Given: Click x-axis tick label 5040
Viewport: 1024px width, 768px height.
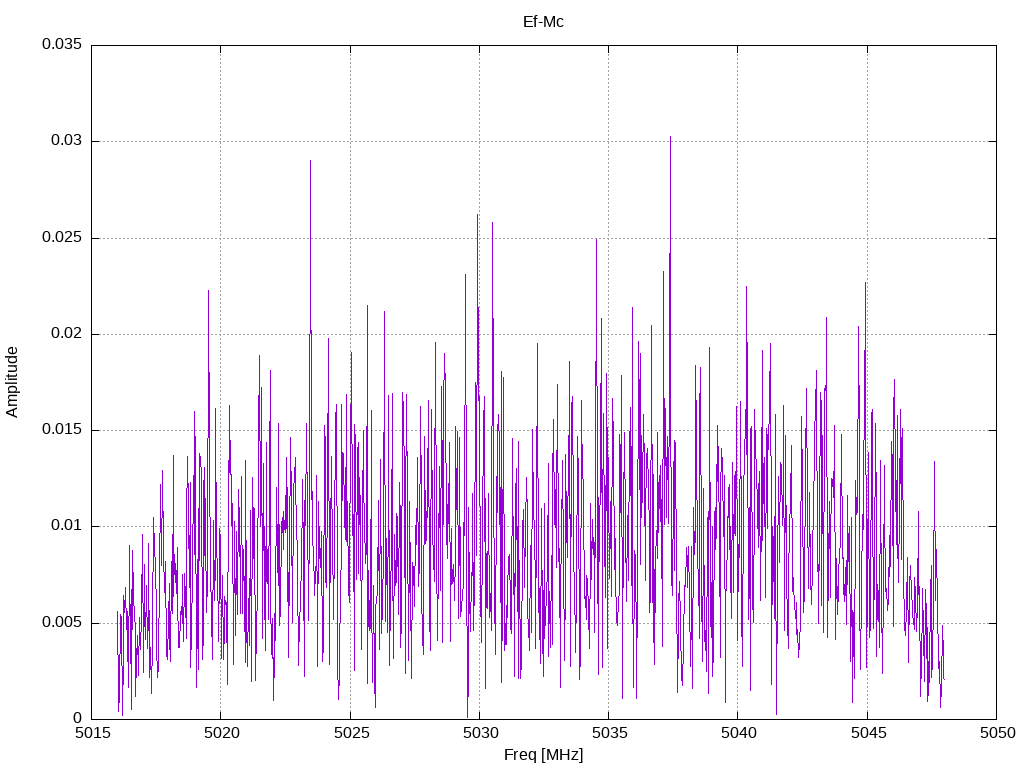Looking at the screenshot, I should 739,733.
